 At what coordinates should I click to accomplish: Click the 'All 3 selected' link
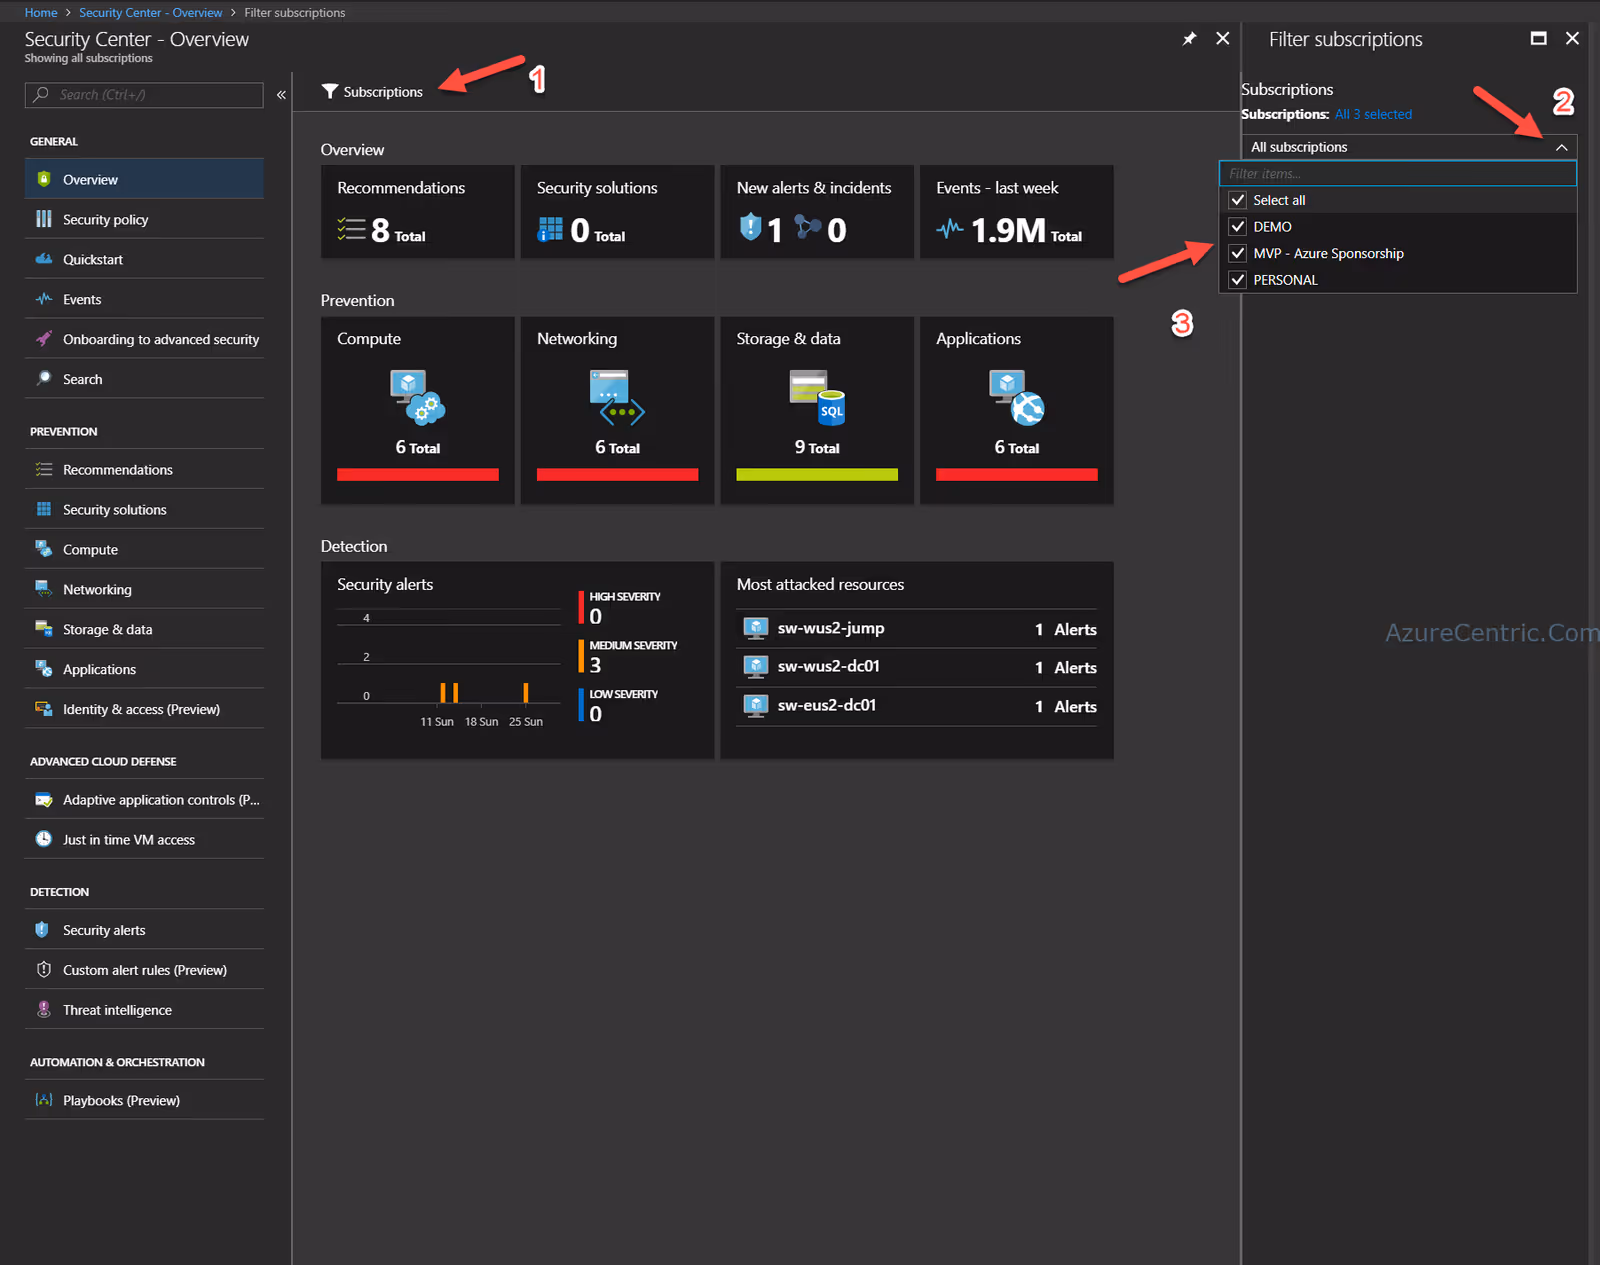(1373, 114)
